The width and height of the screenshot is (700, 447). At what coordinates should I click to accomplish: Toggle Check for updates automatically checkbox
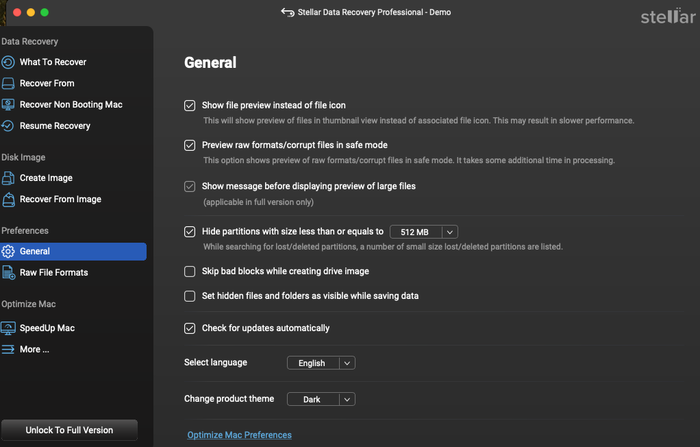[190, 328]
